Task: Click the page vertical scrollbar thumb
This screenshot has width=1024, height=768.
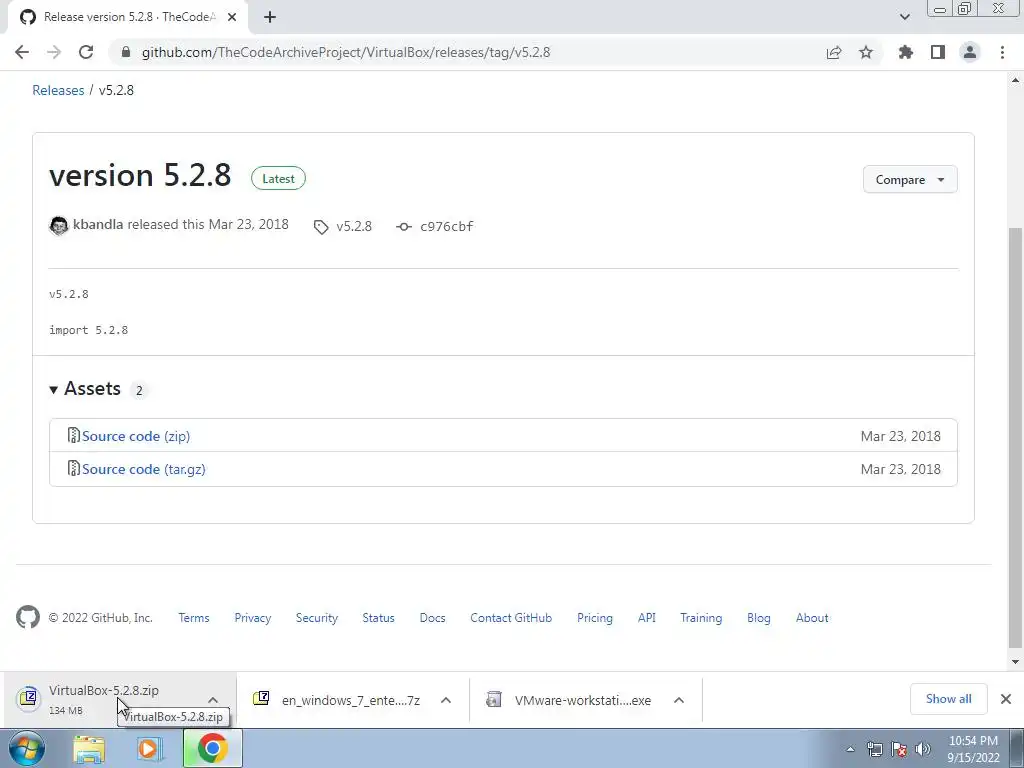Action: pos(1015,436)
